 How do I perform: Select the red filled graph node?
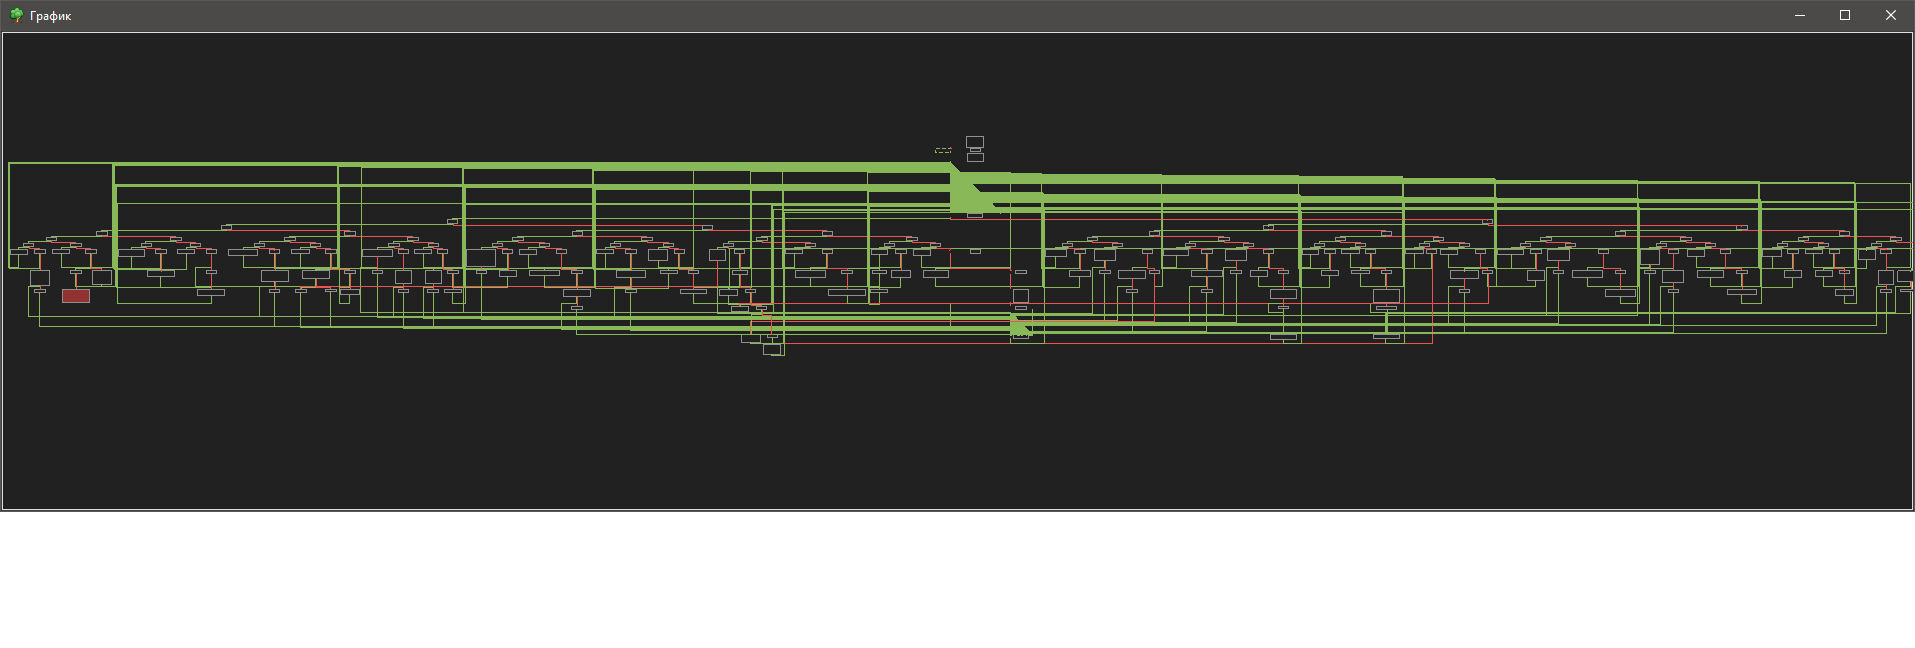tap(76, 296)
